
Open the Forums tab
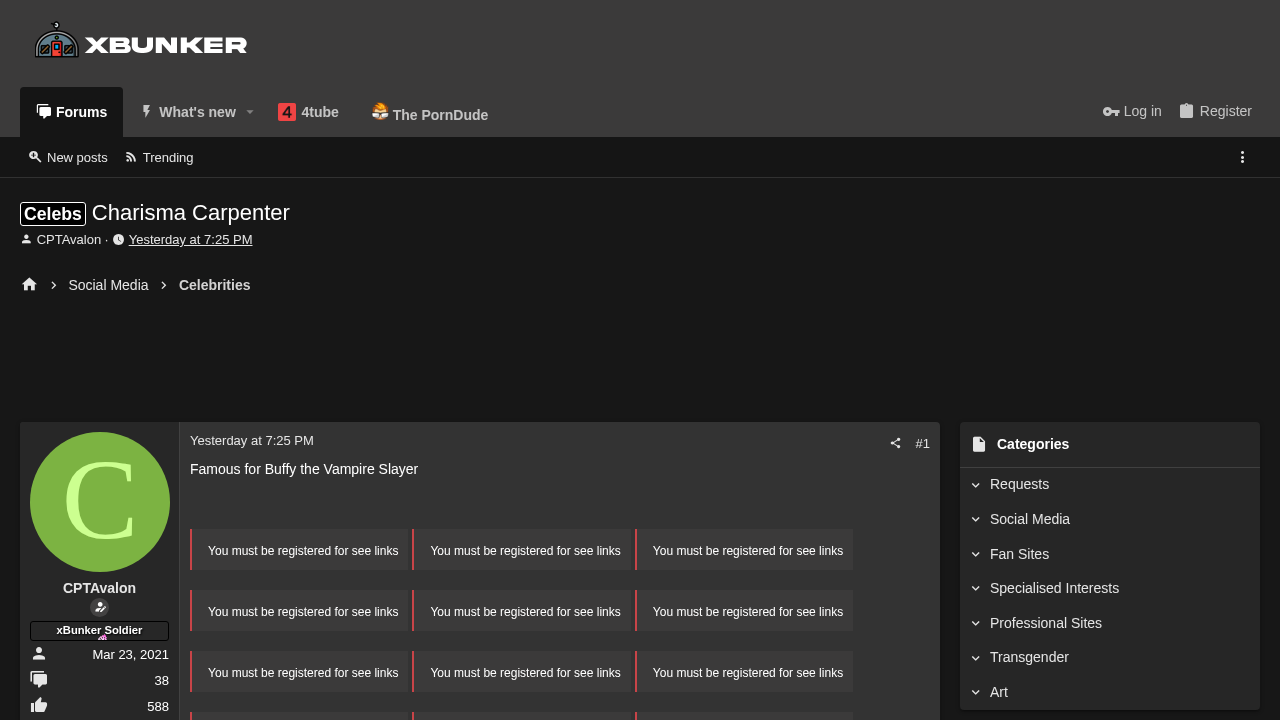[x=72, y=112]
